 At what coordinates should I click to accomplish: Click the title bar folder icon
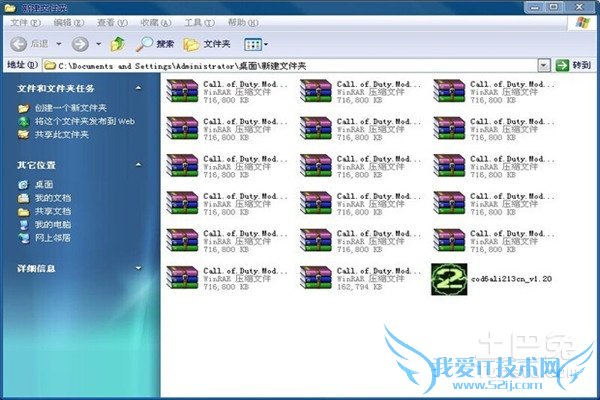pyautogui.click(x=10, y=8)
